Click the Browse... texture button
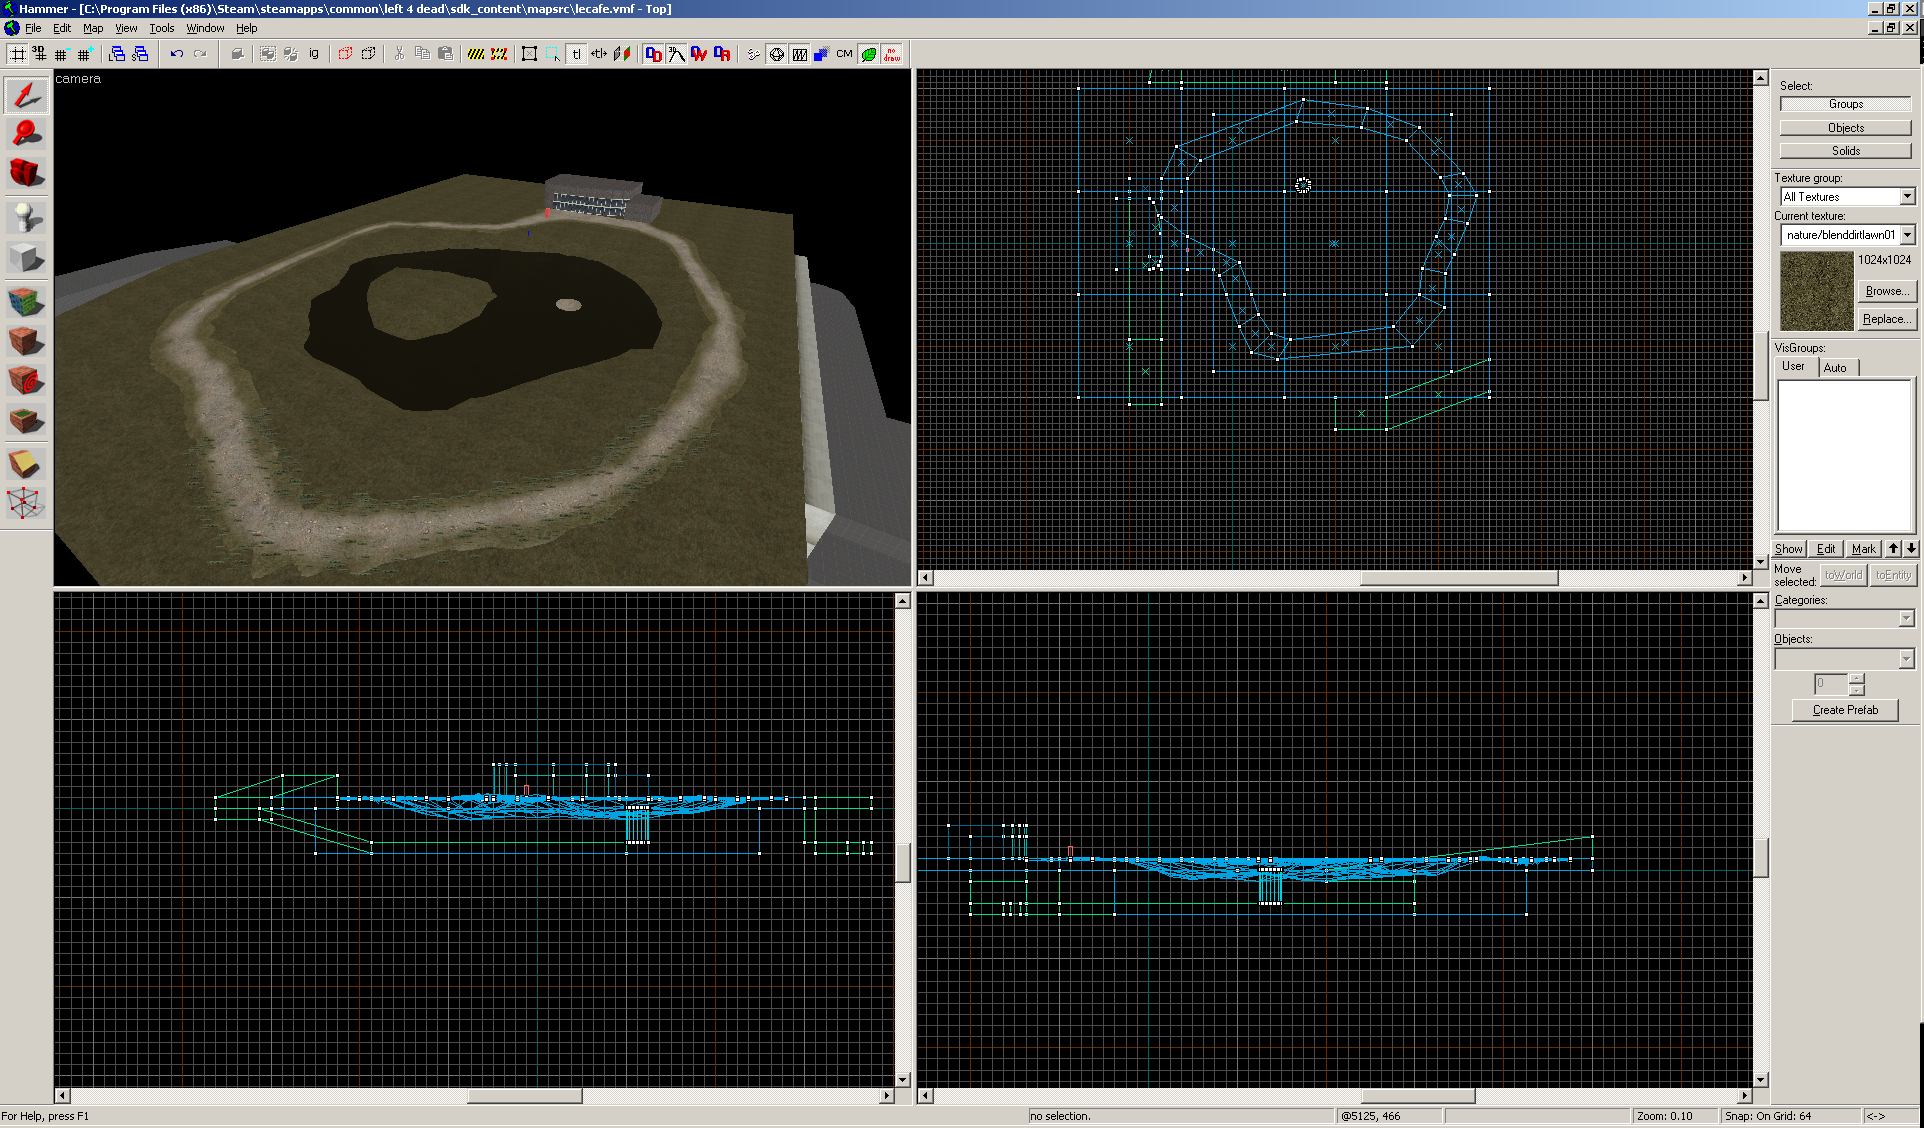 click(1886, 291)
